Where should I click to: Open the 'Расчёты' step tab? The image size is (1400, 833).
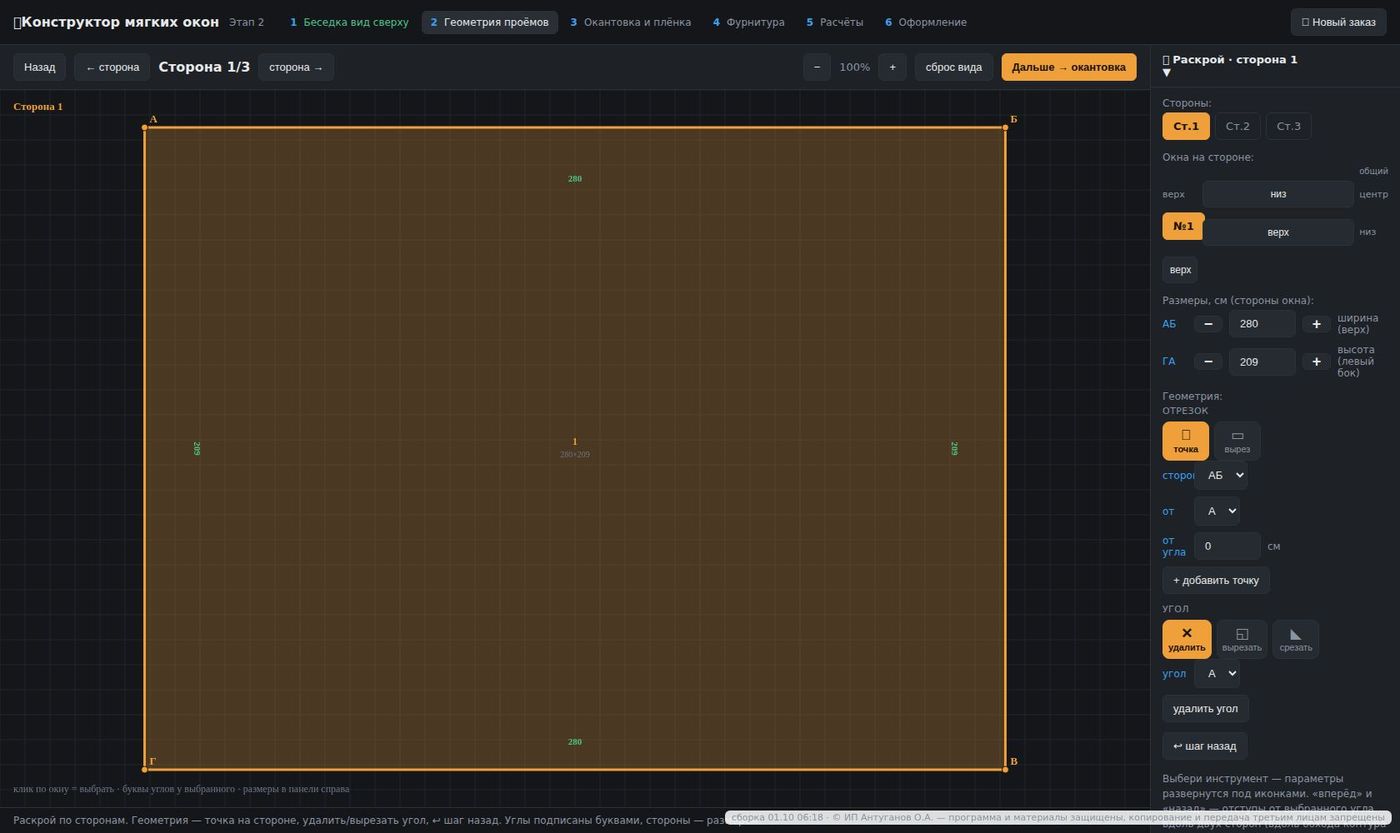(x=835, y=22)
